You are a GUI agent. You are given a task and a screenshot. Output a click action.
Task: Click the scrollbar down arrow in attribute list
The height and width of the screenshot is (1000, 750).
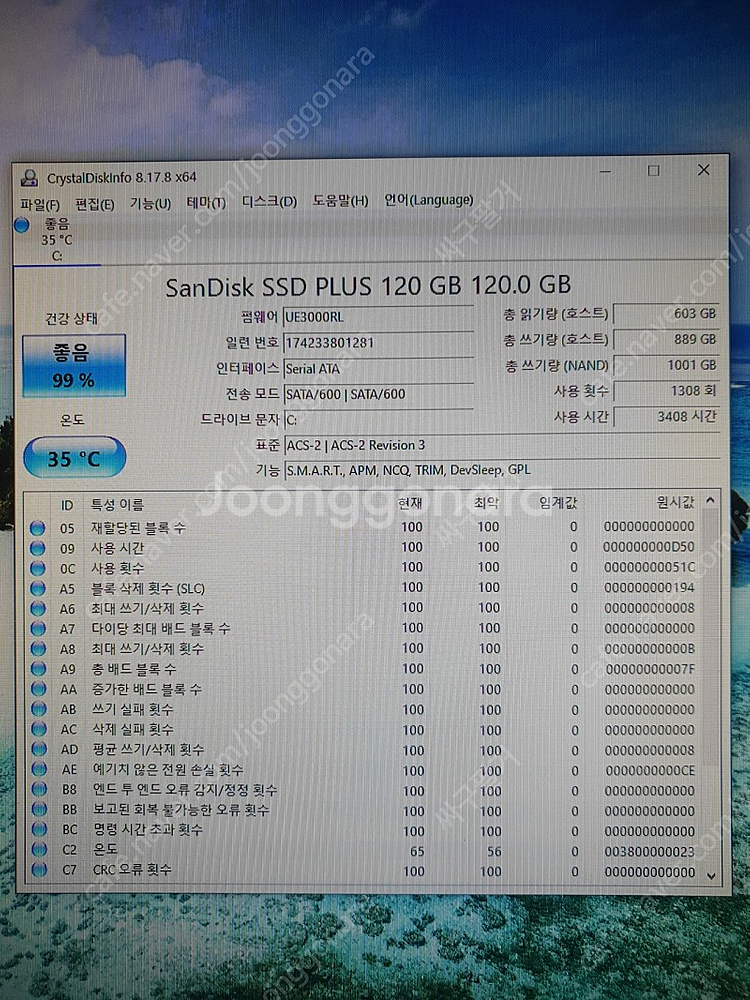pos(712,876)
